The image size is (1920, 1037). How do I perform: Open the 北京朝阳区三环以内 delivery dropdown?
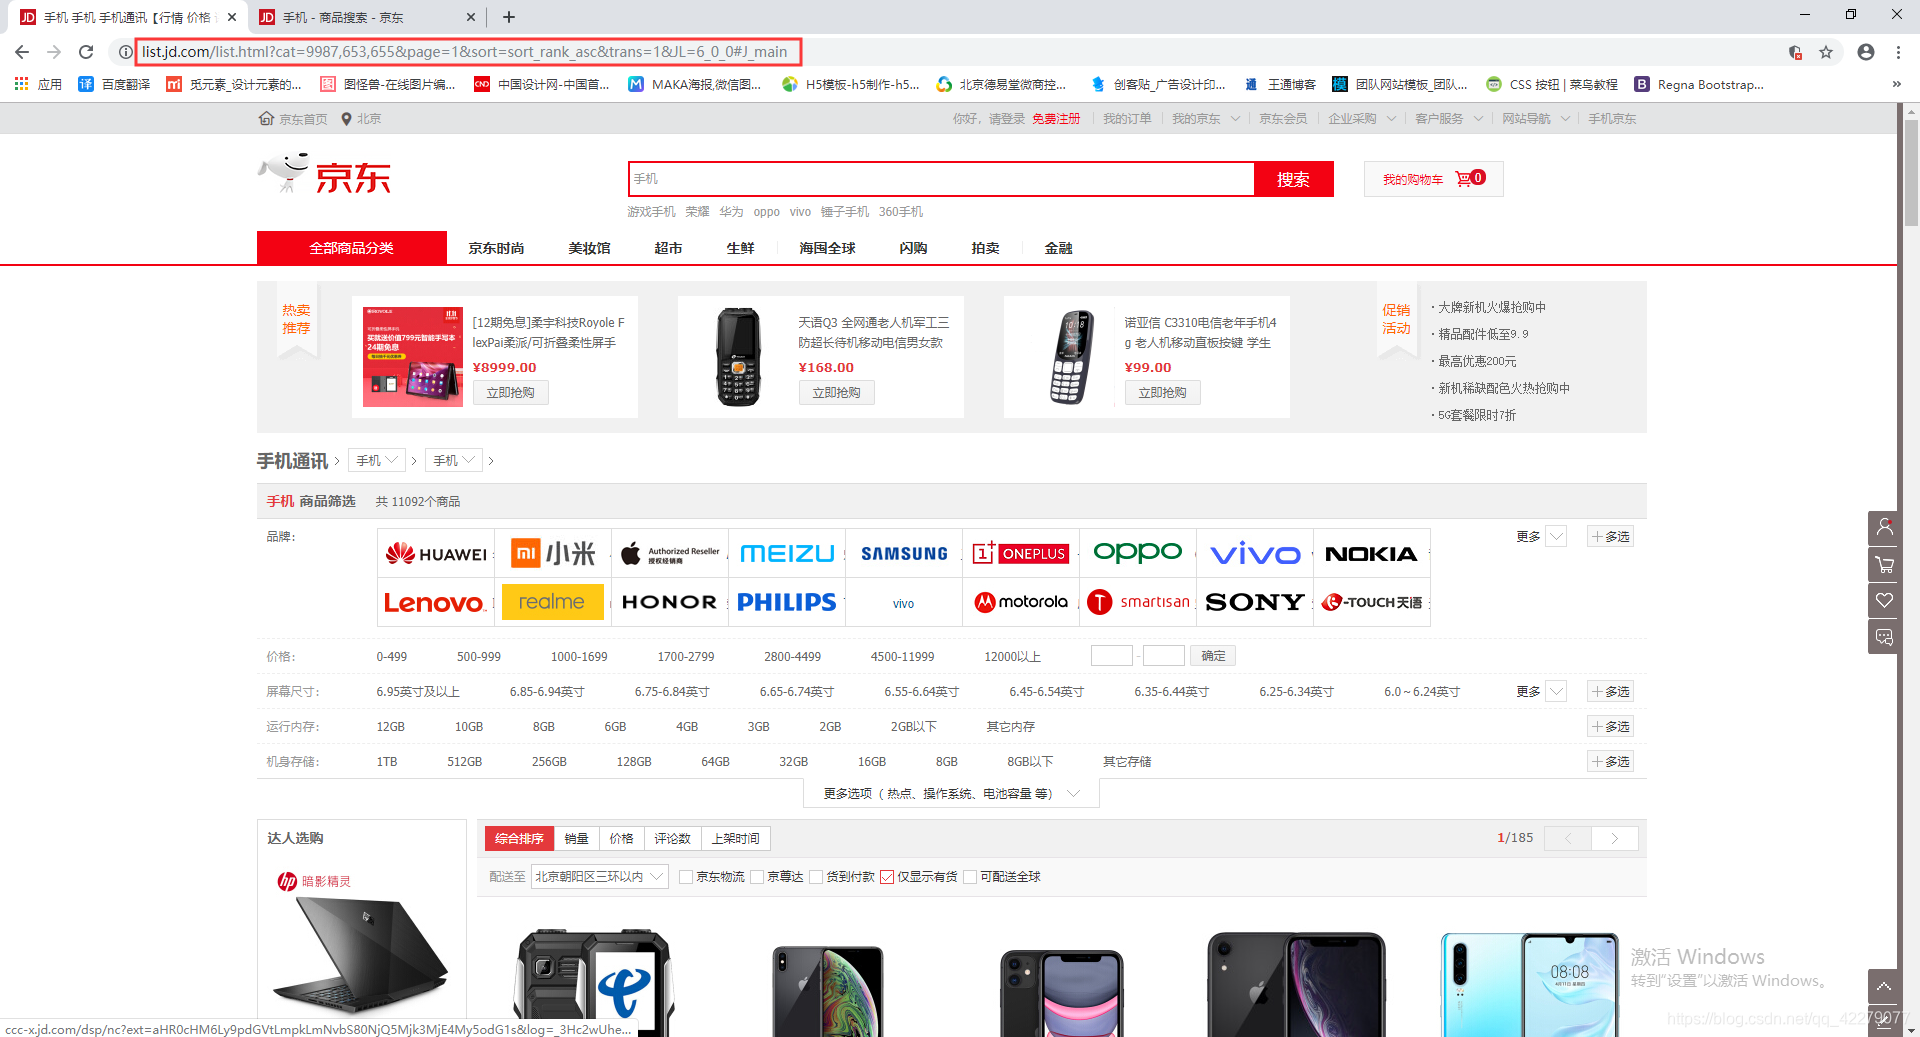(599, 877)
